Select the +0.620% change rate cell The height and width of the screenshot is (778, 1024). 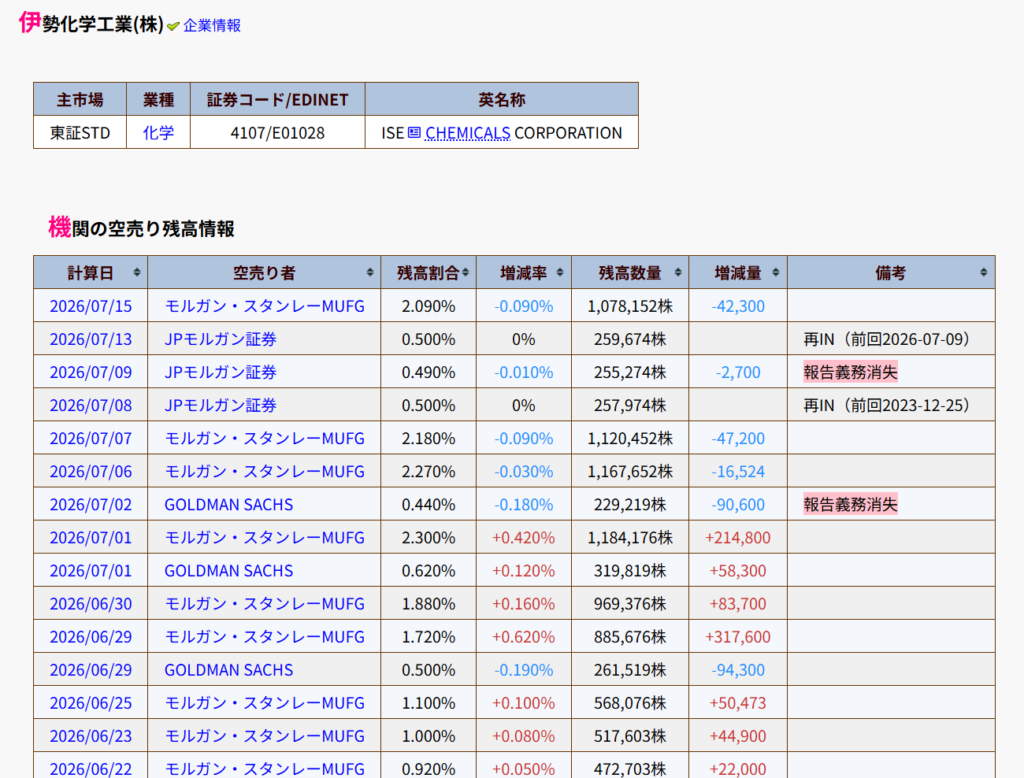click(x=524, y=637)
